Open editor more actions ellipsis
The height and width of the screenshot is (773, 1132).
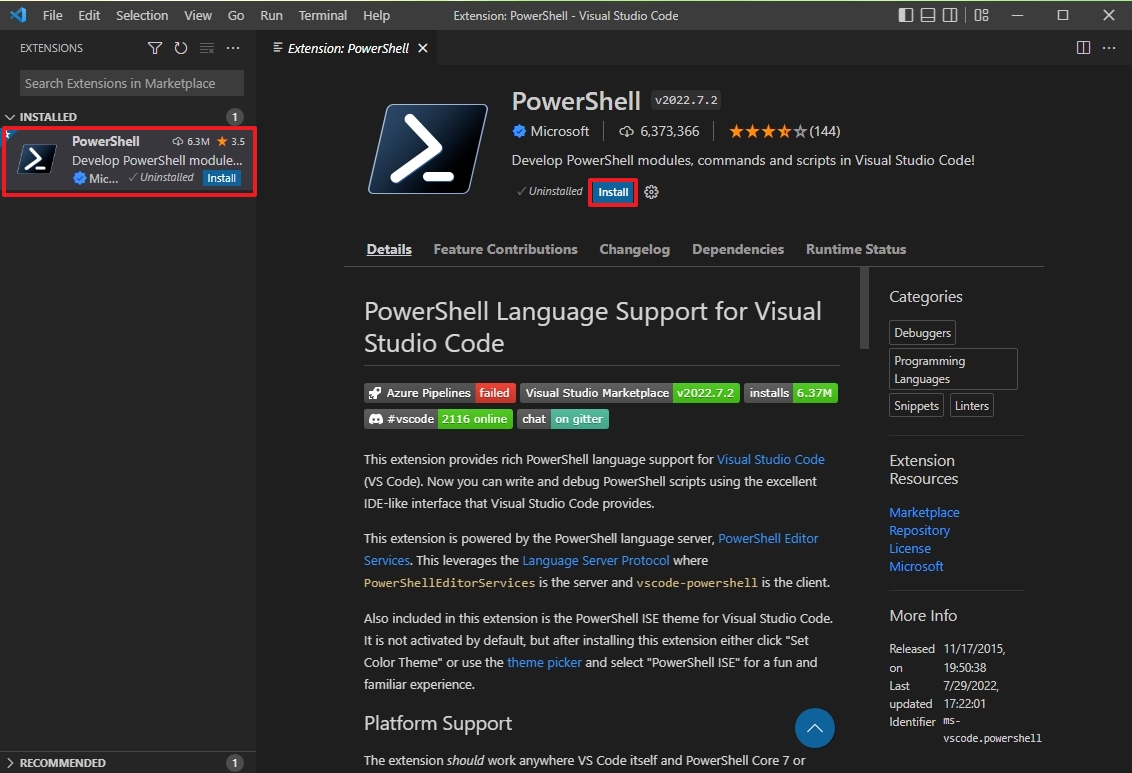click(x=1109, y=48)
